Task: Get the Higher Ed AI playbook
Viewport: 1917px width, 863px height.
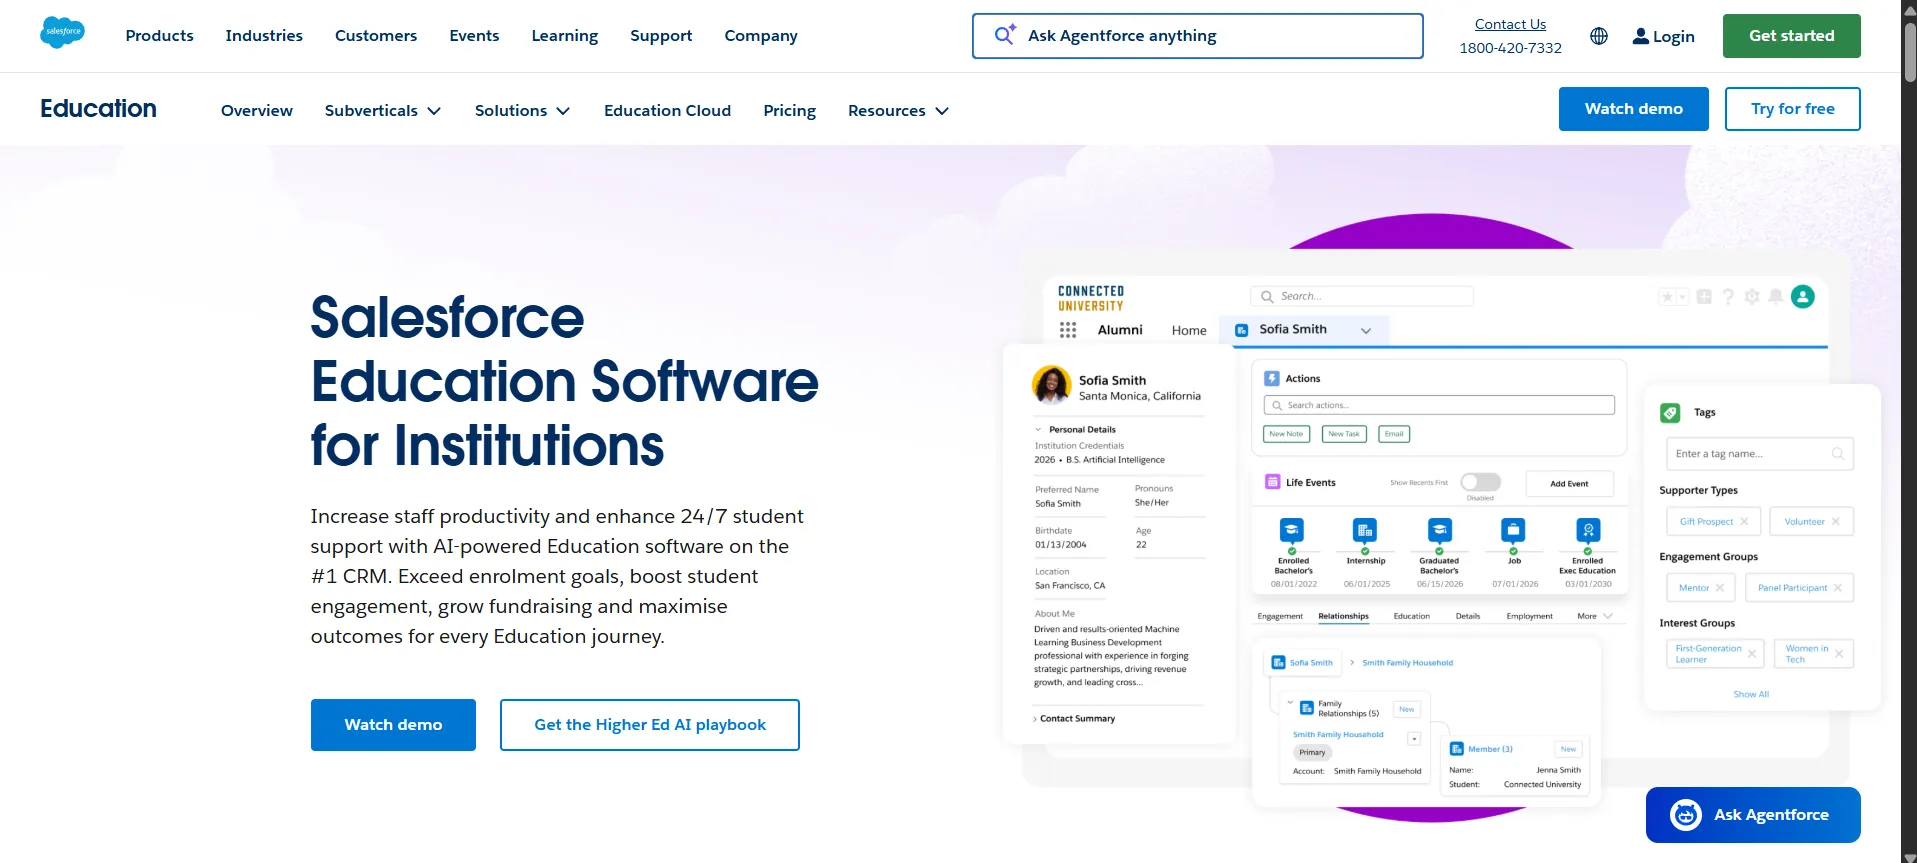Action: pyautogui.click(x=650, y=725)
